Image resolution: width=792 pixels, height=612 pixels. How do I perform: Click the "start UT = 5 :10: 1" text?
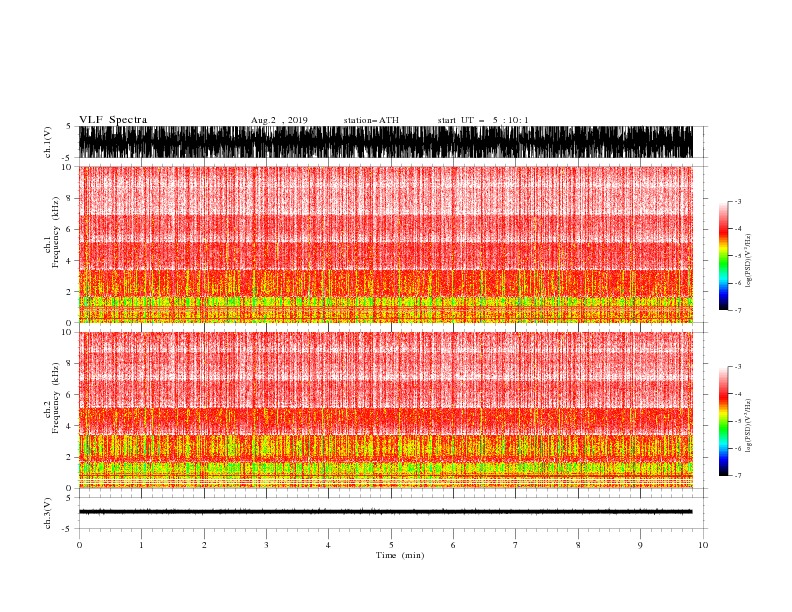click(483, 120)
